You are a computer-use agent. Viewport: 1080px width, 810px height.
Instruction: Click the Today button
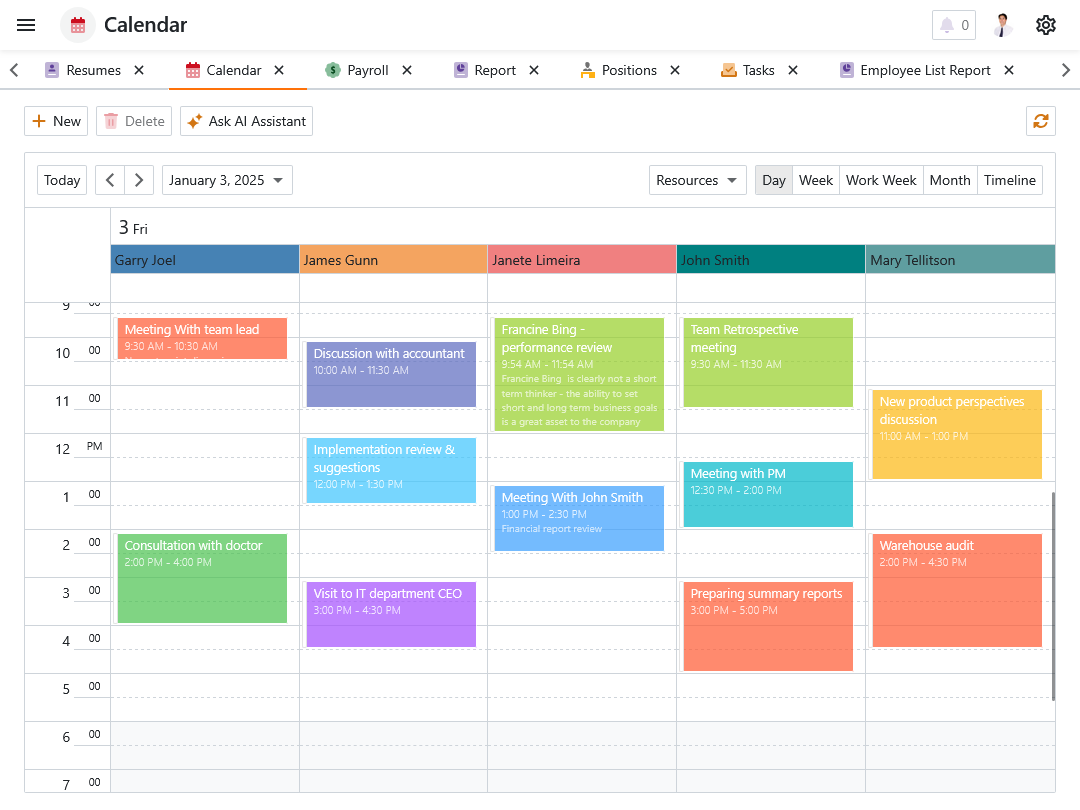(62, 180)
